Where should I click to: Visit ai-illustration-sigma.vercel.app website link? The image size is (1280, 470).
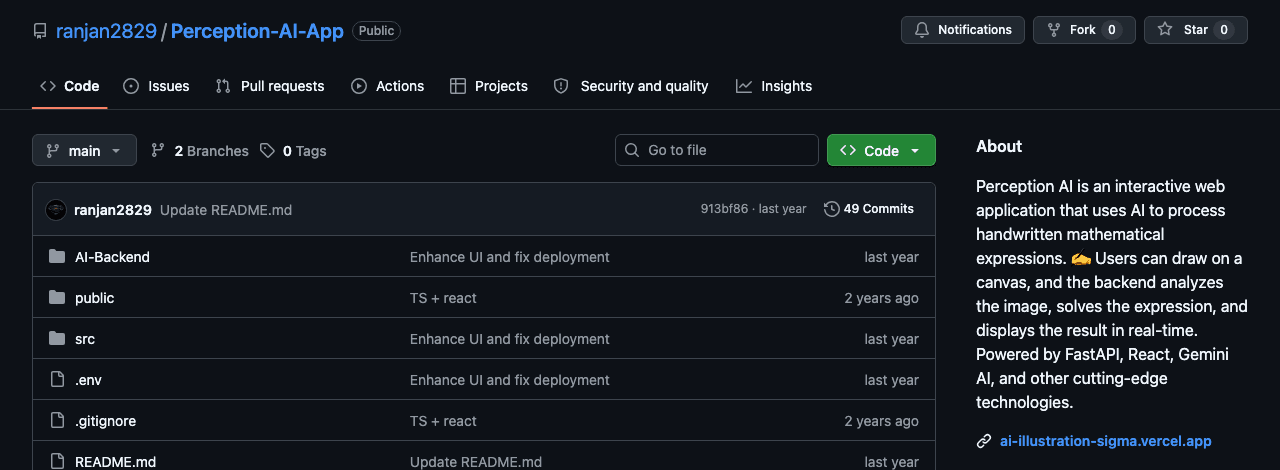(1105, 440)
